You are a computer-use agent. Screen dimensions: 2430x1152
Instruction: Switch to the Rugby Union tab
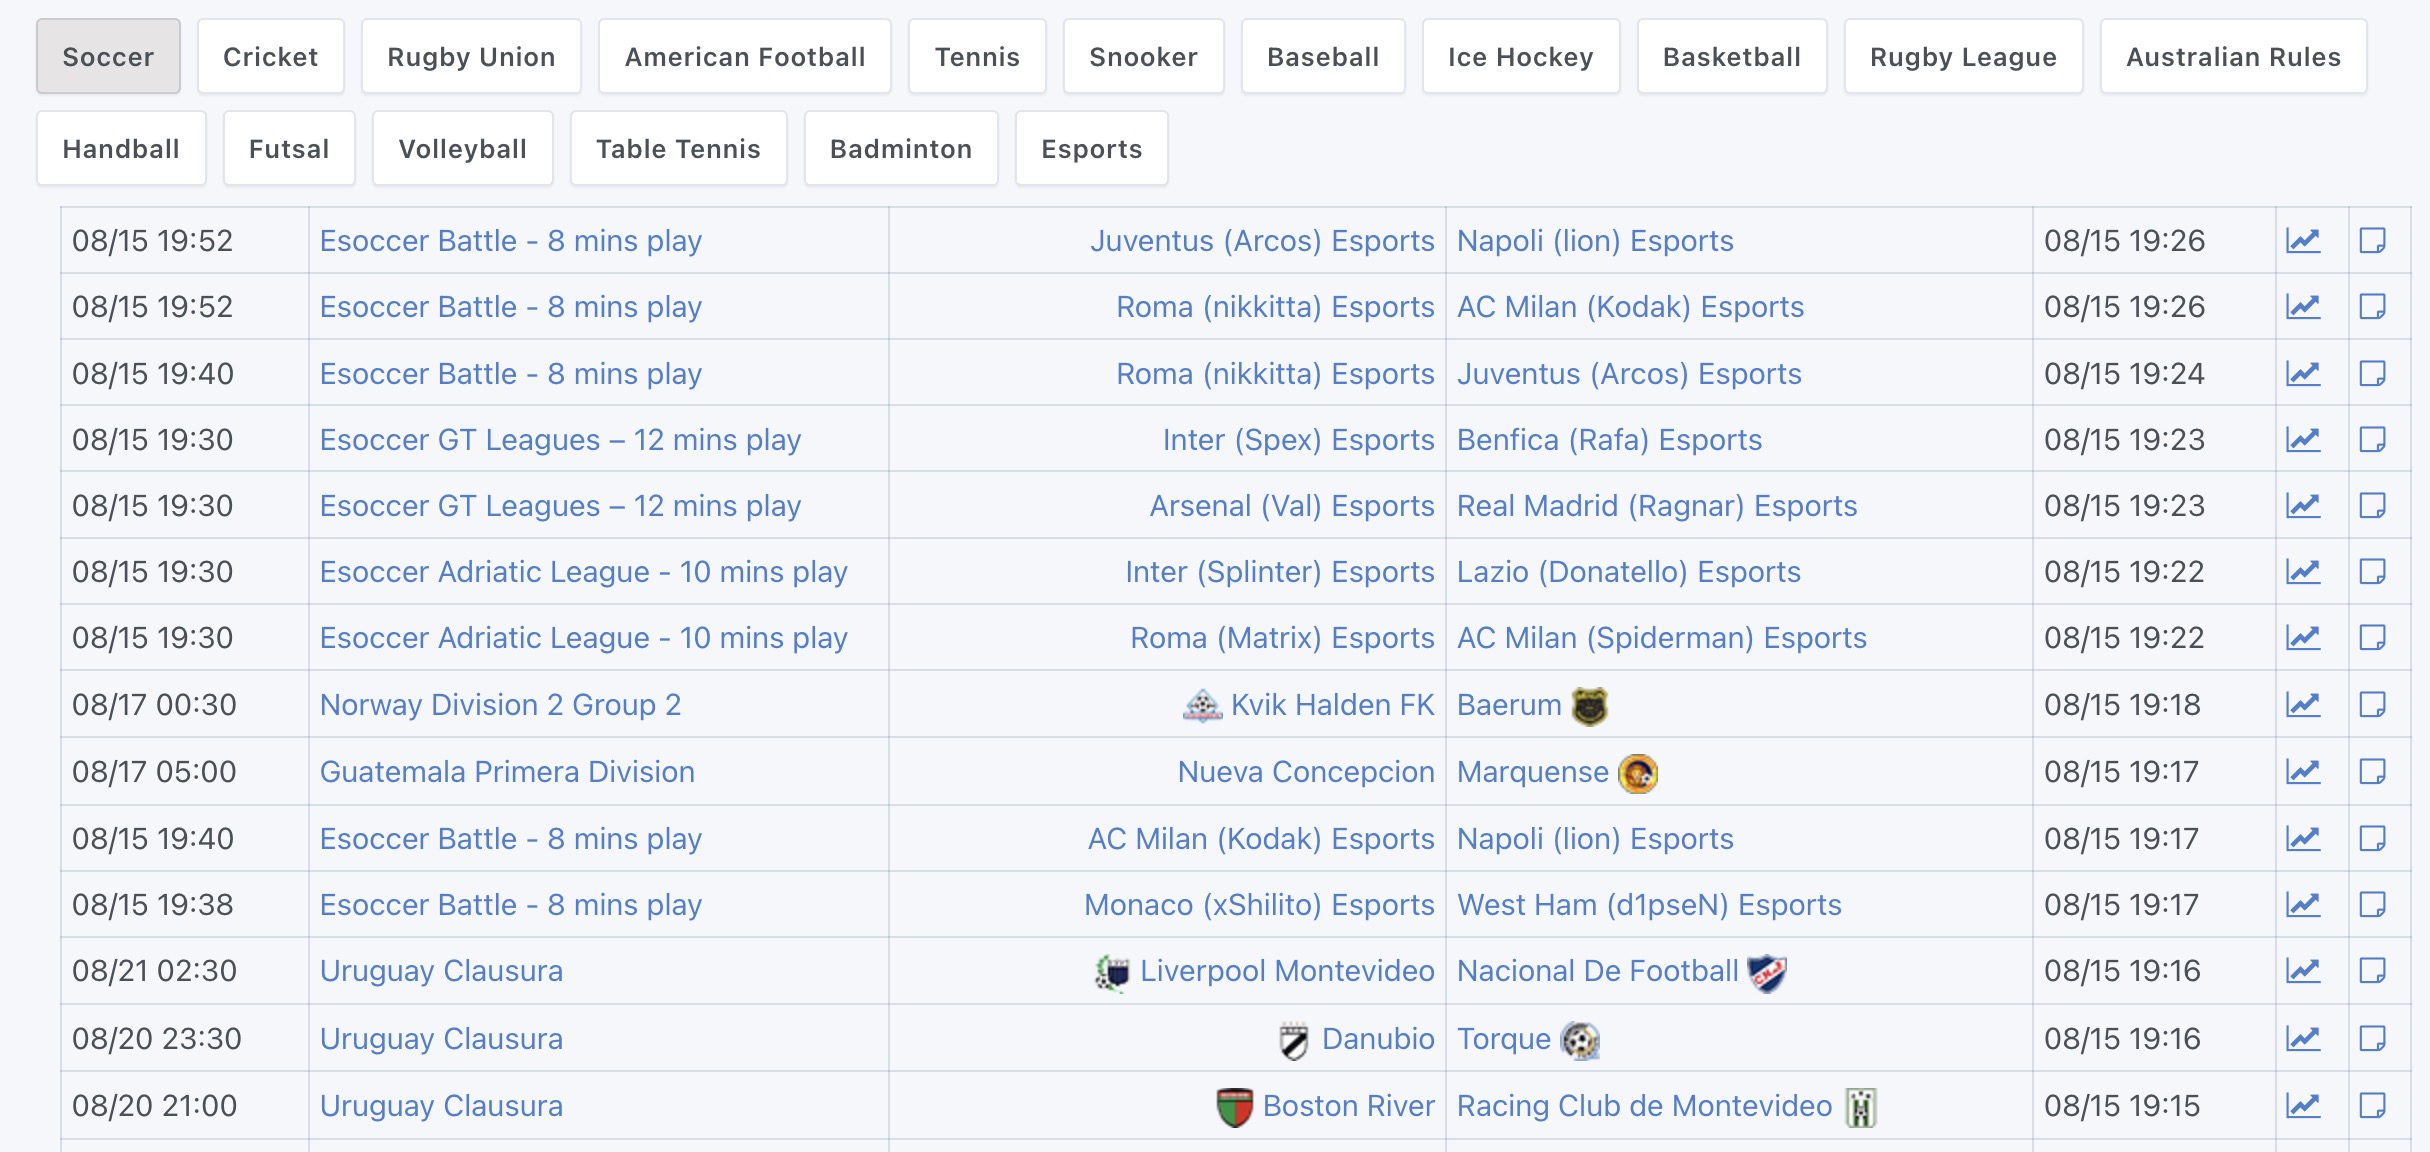point(471,56)
